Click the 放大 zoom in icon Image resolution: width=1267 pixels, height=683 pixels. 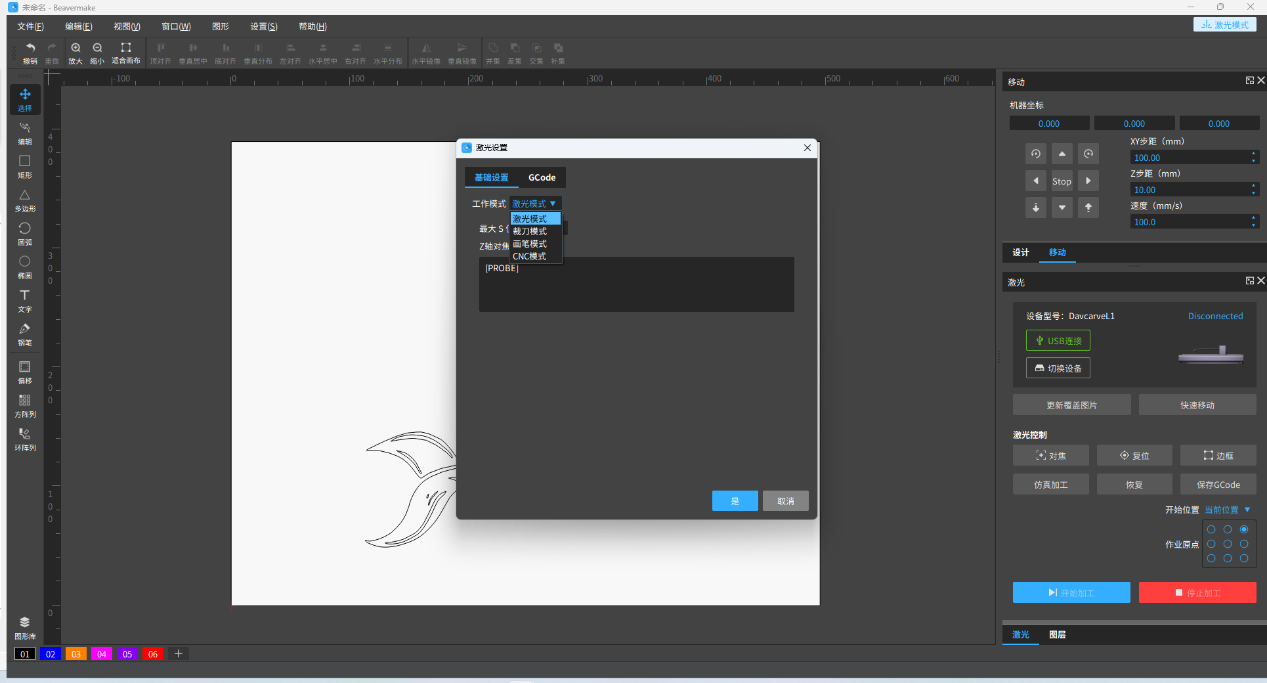pyautogui.click(x=76, y=52)
